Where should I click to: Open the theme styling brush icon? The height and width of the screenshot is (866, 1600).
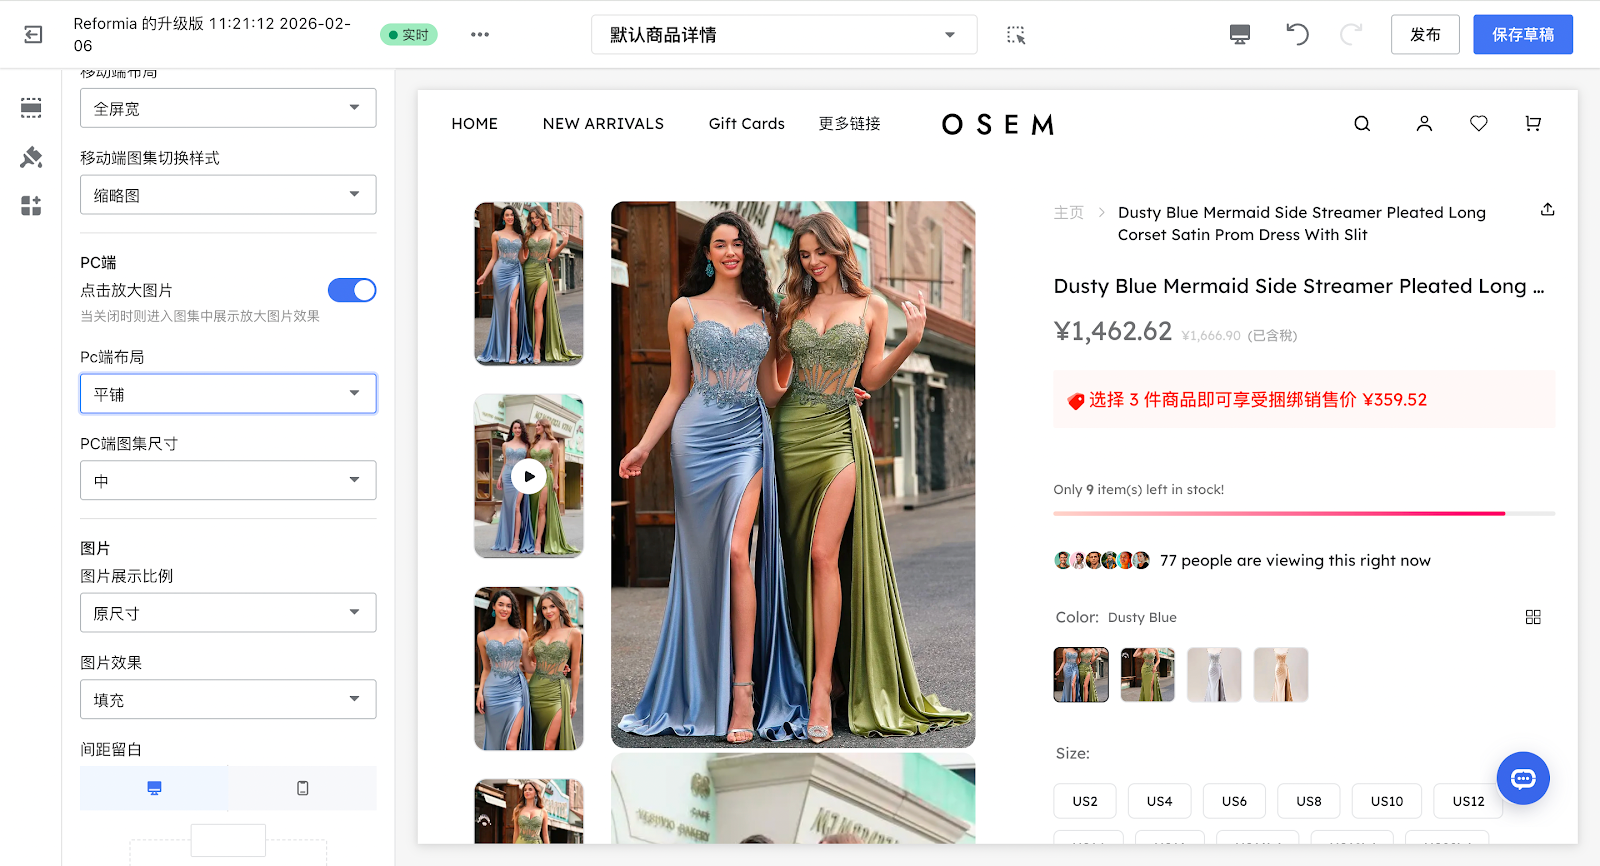[x=31, y=157]
